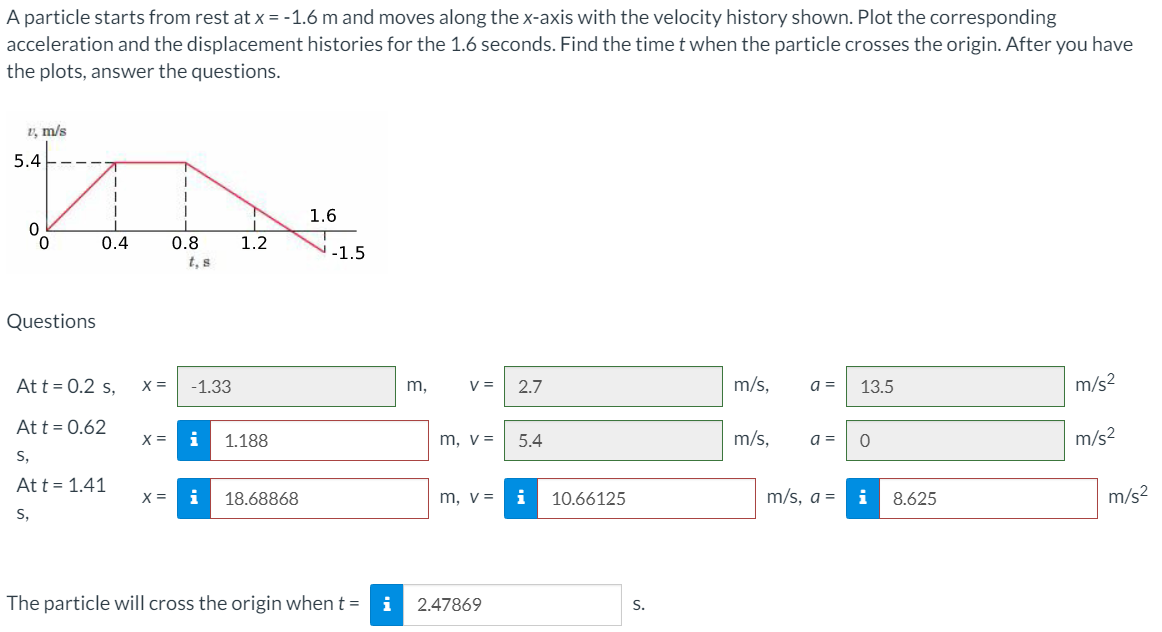Select the a answer field showing 13.5
The image size is (1162, 632).
coord(955,387)
